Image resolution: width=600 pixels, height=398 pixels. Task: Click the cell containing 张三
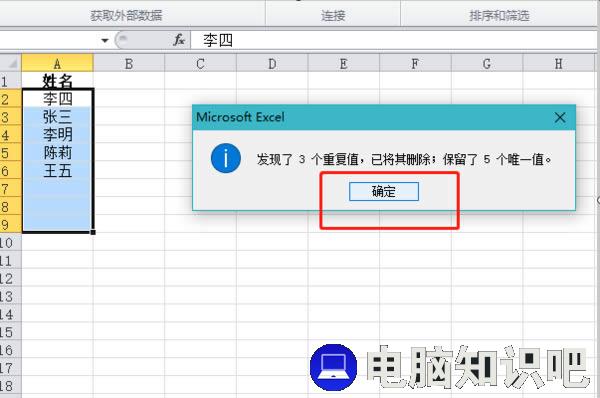[57, 117]
